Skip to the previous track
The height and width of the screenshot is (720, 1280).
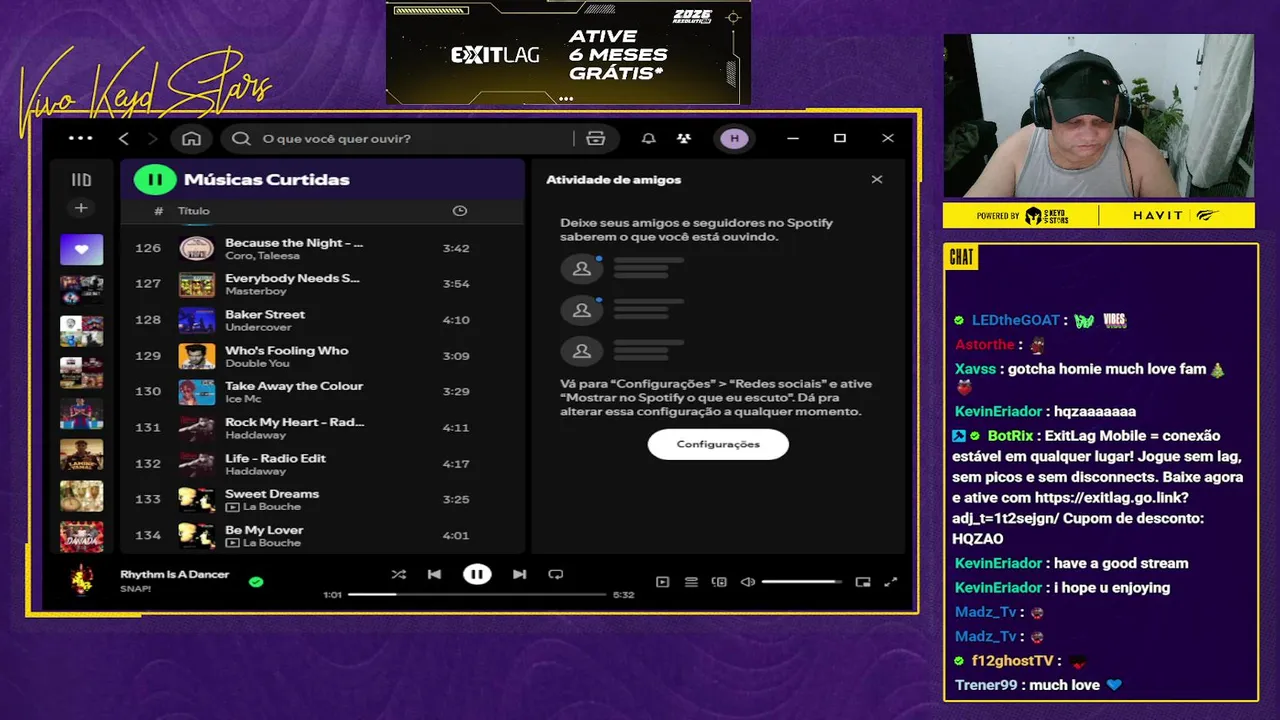[434, 574]
